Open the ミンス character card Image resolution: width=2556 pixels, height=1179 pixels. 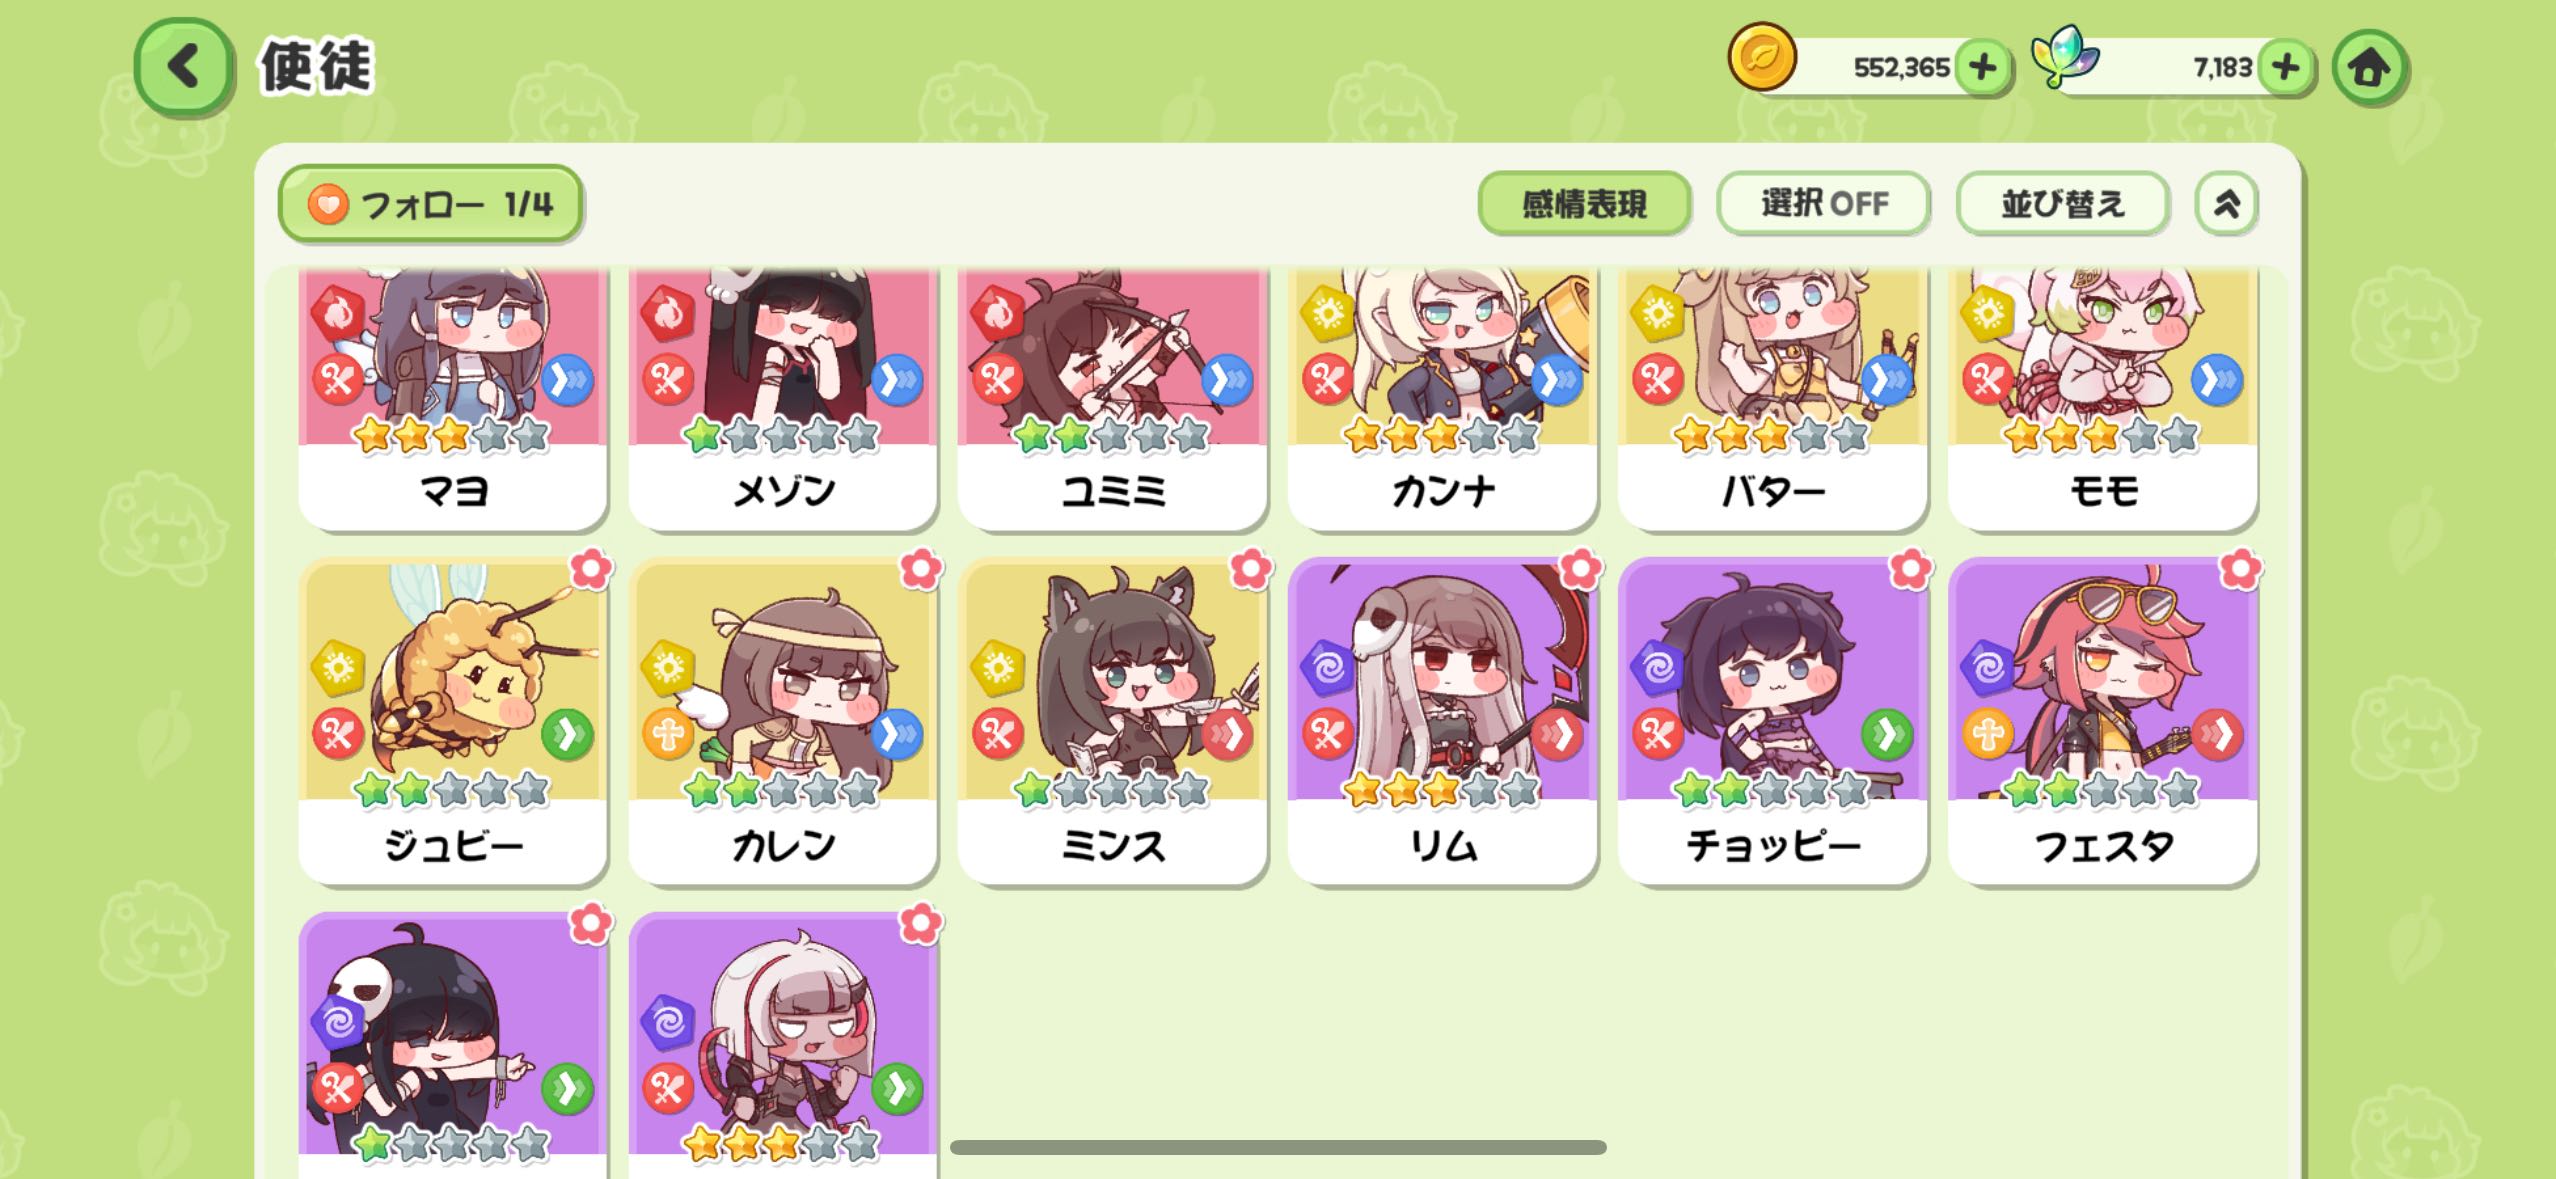(x=1112, y=721)
